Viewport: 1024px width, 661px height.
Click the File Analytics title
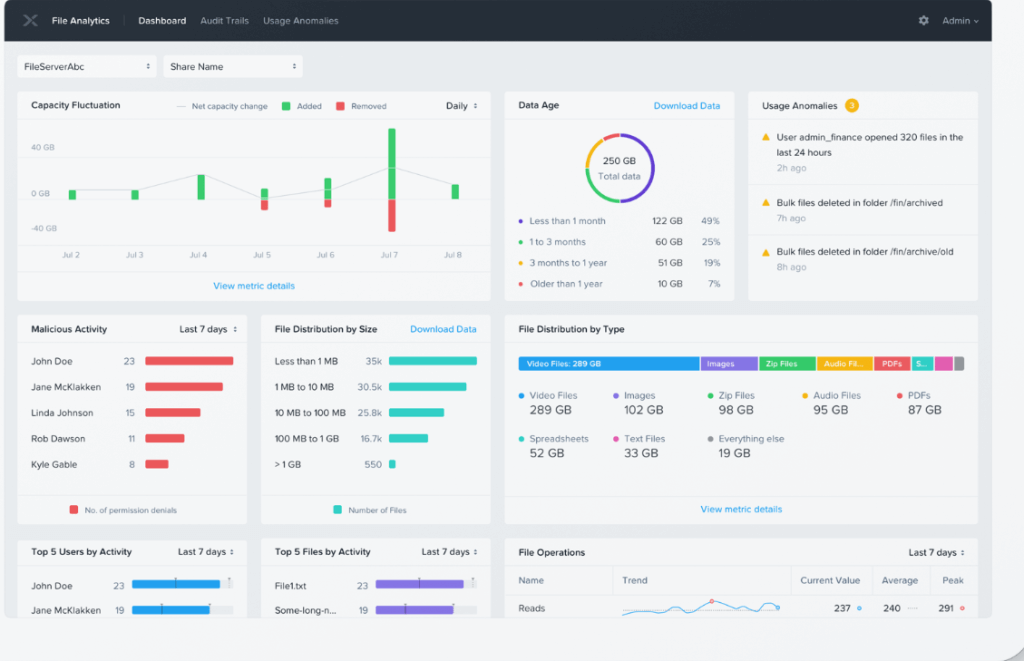point(80,21)
